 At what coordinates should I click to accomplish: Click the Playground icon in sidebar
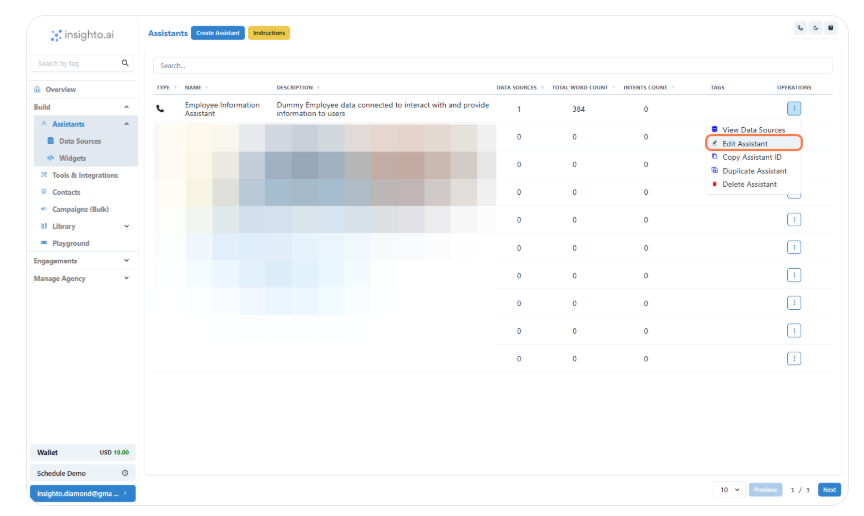(44, 243)
